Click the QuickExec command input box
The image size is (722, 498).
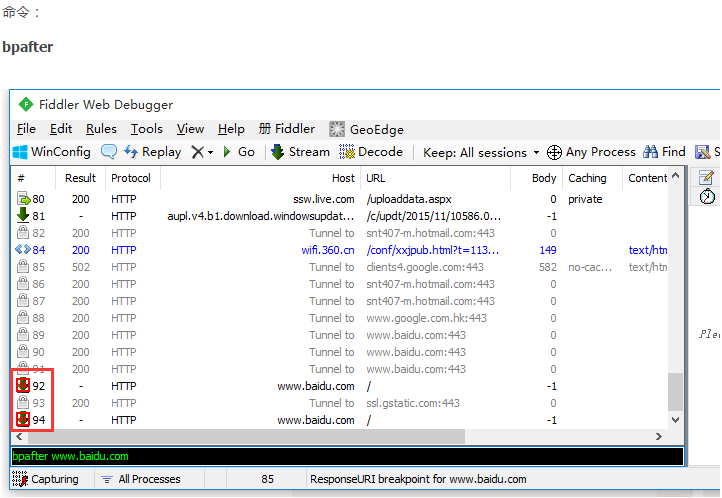(x=347, y=456)
